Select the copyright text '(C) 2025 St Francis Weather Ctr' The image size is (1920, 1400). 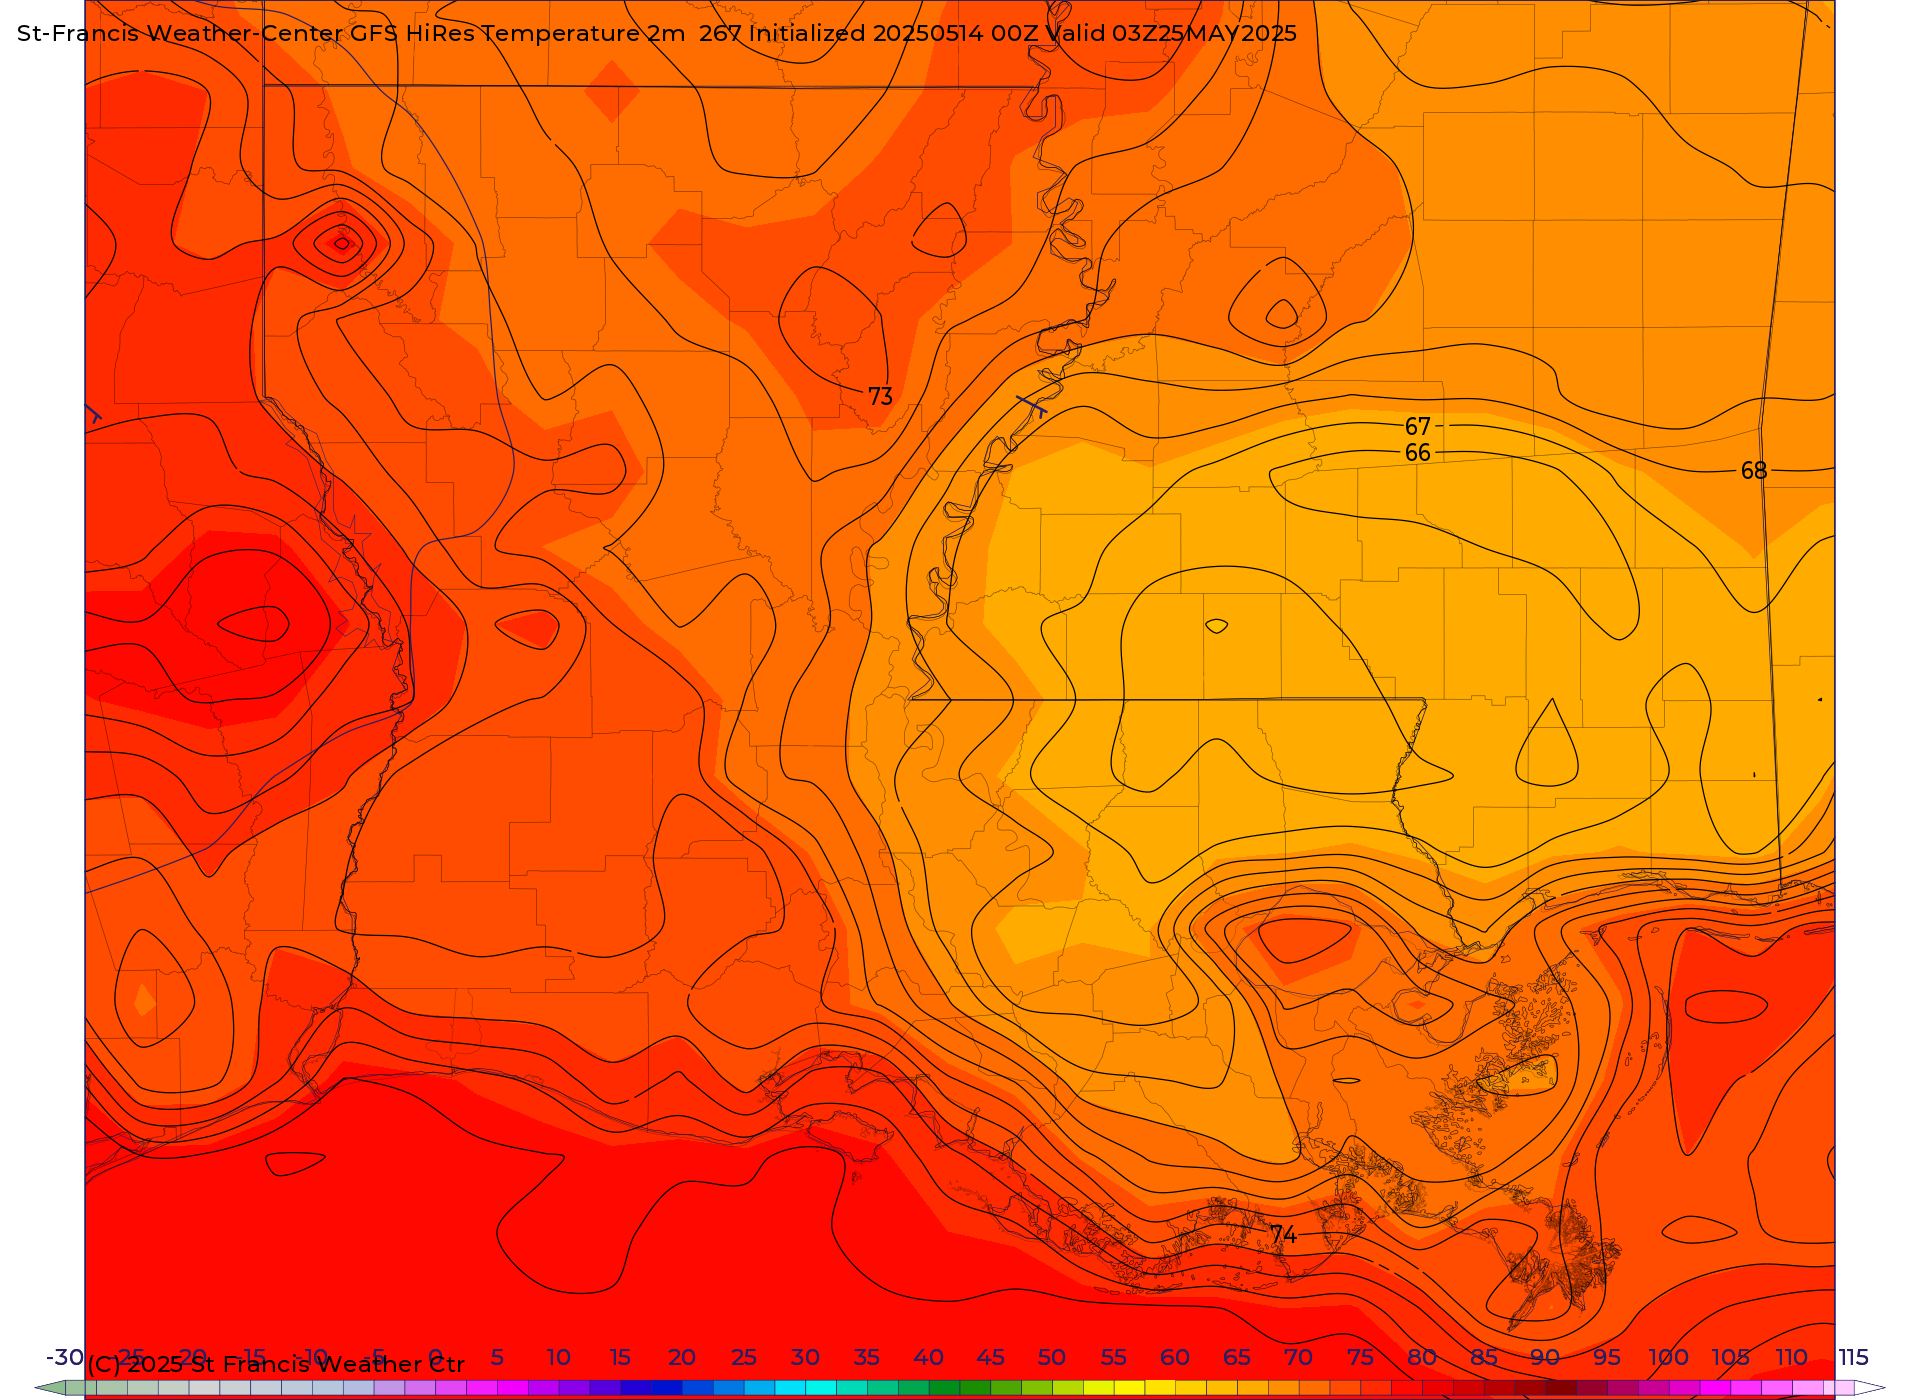[x=276, y=1364]
